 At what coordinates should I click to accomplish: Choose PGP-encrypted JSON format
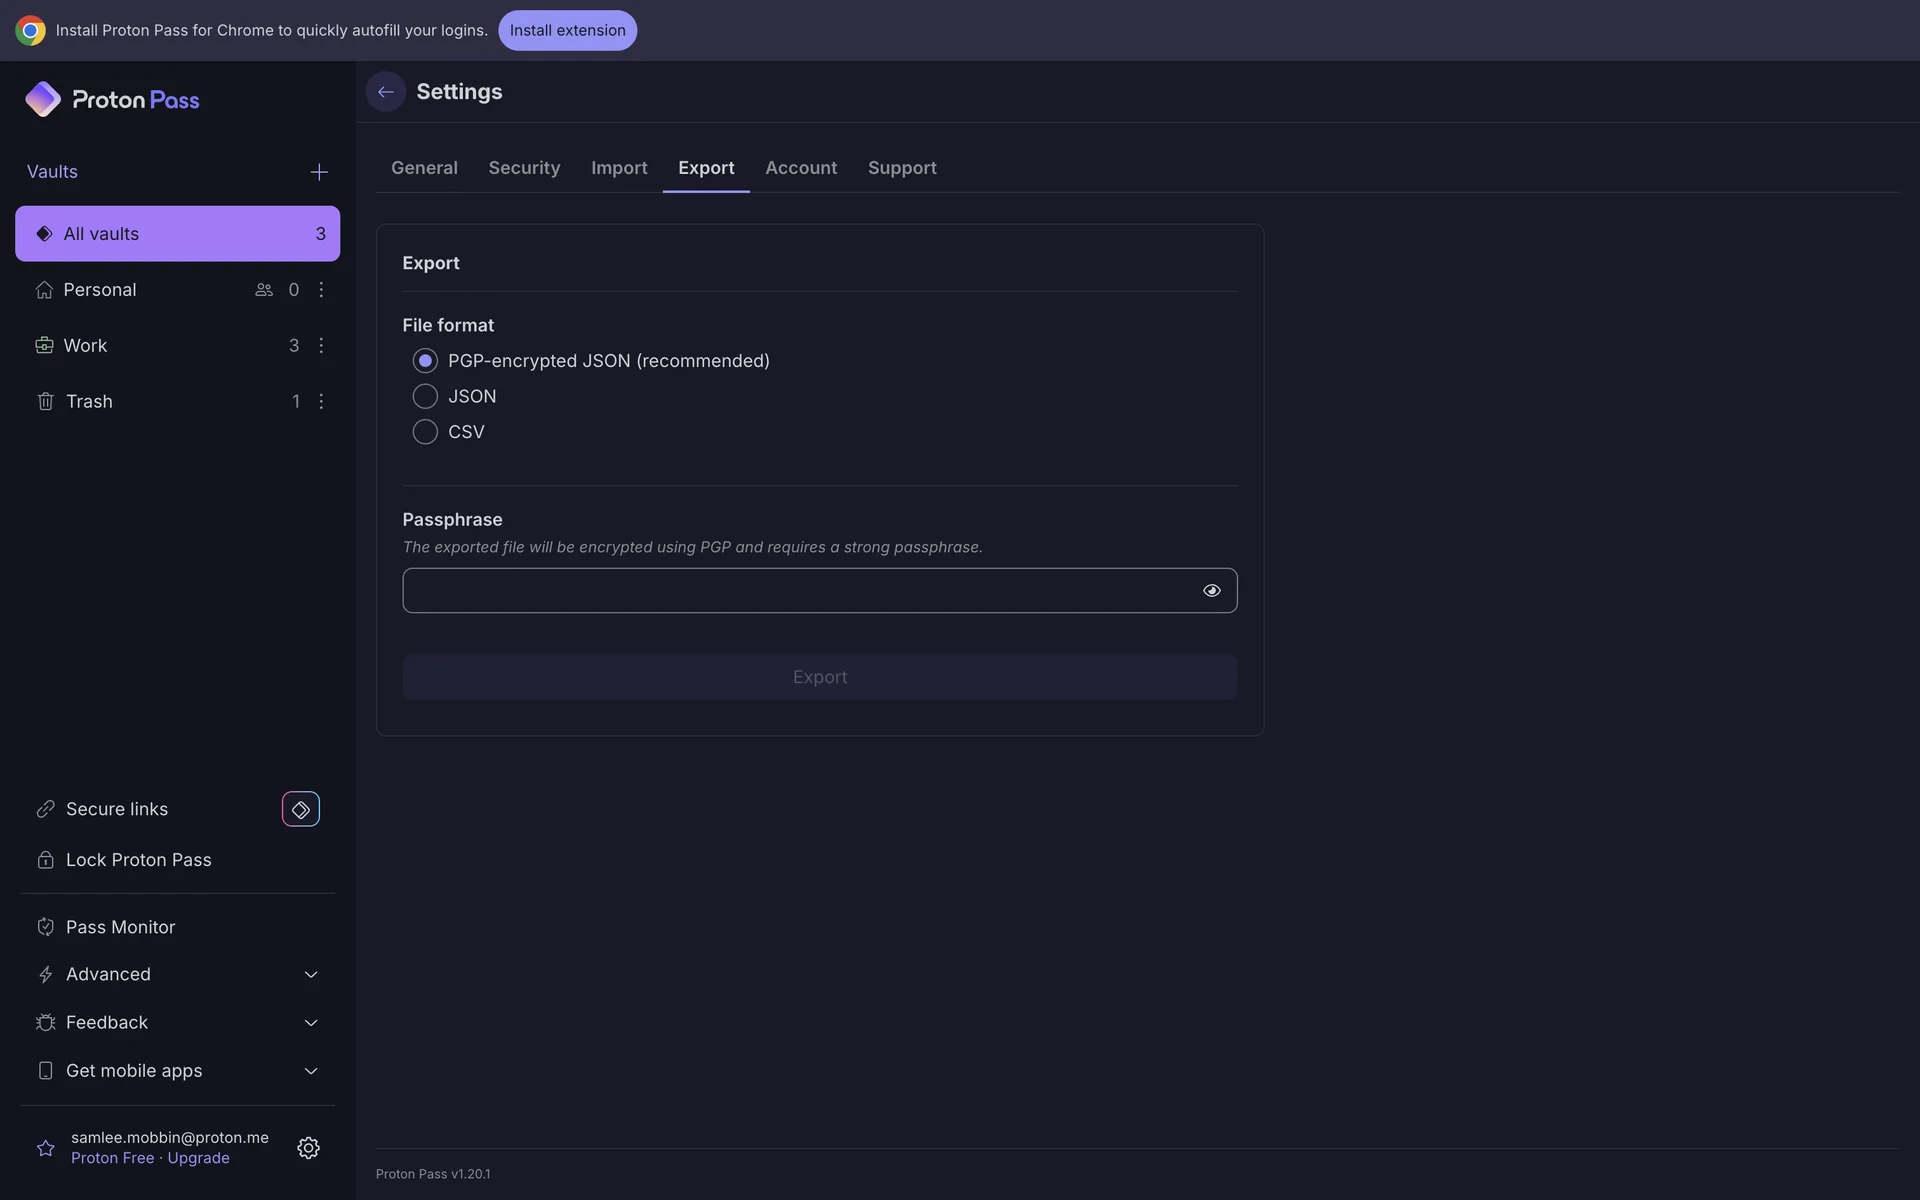tap(425, 361)
